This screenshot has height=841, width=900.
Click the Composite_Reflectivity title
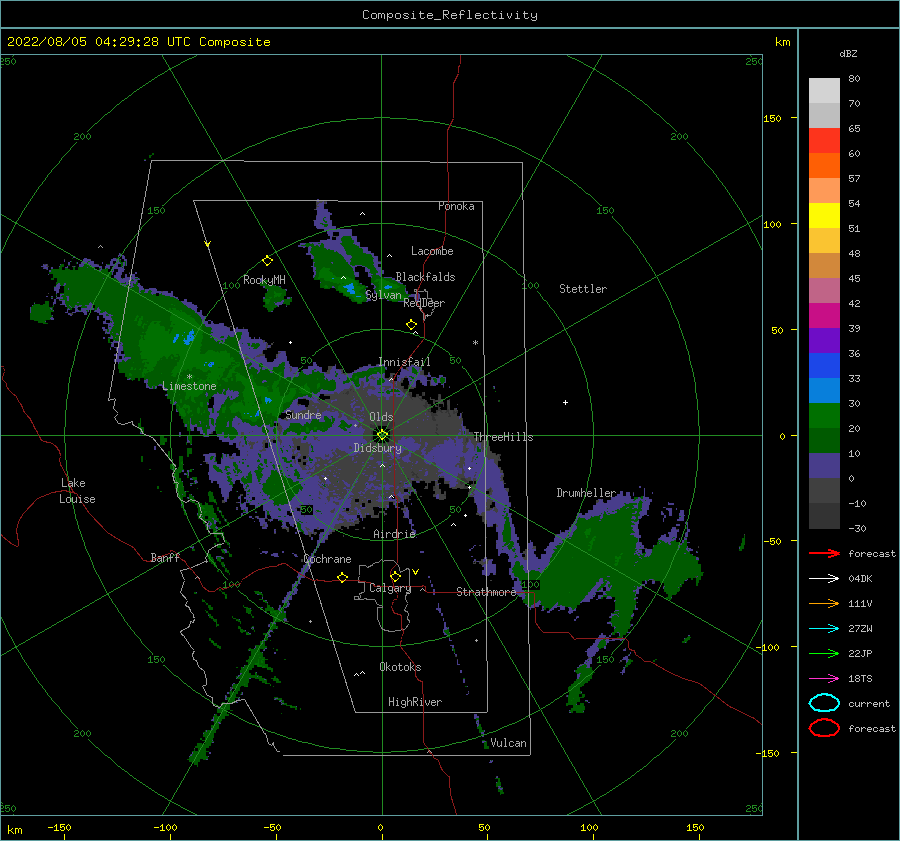pyautogui.click(x=449, y=15)
